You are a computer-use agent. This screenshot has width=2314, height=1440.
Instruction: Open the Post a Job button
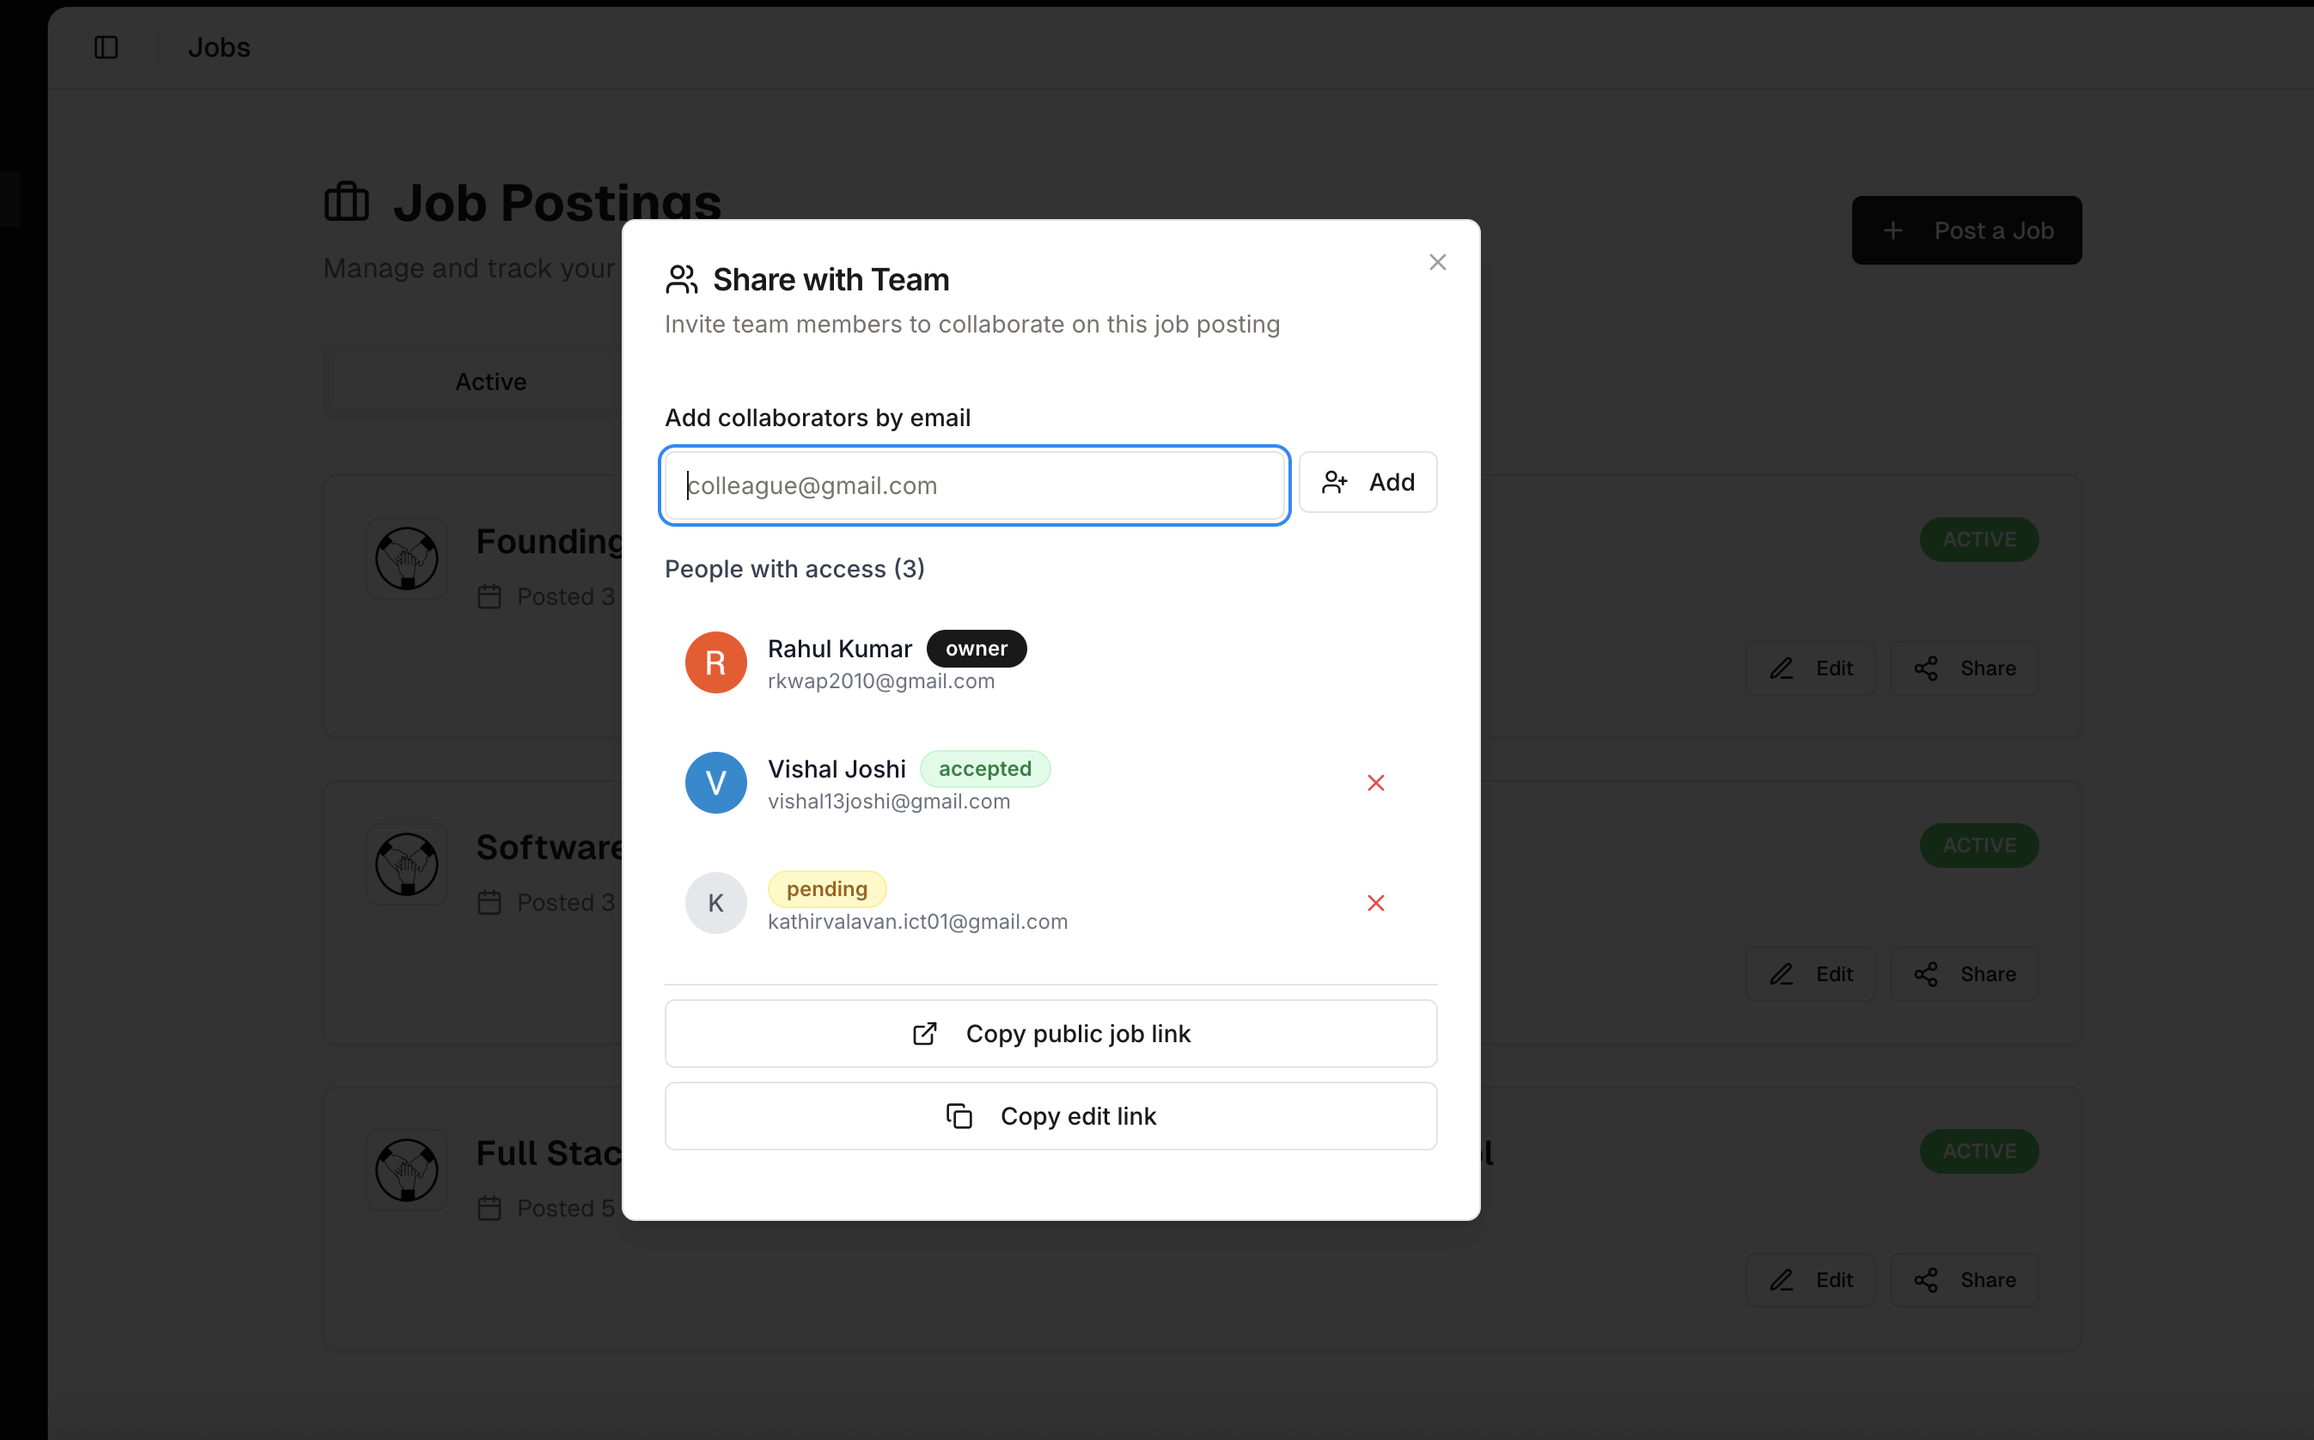pyautogui.click(x=1966, y=230)
